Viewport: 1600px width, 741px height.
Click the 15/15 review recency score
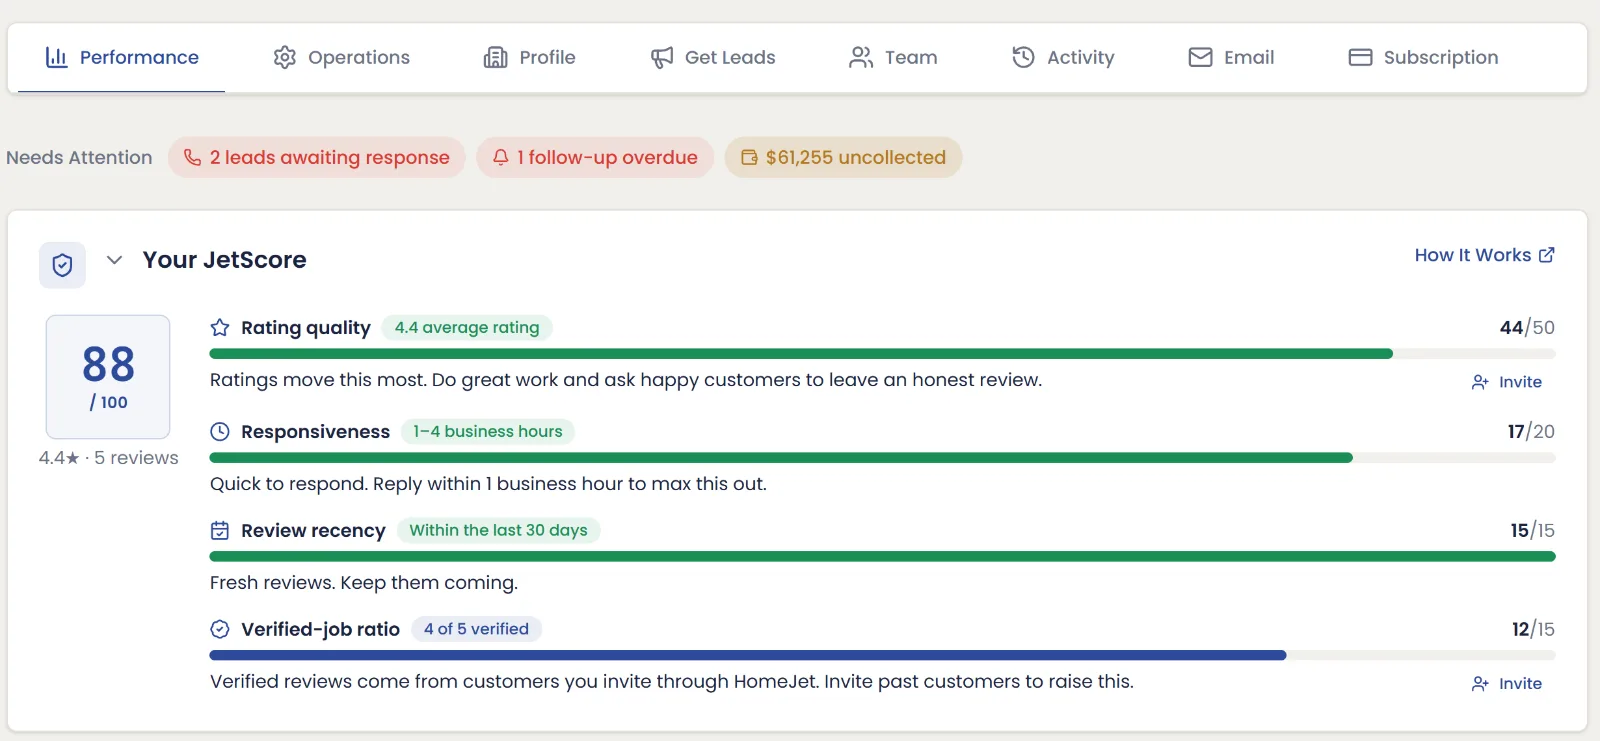[1532, 530]
